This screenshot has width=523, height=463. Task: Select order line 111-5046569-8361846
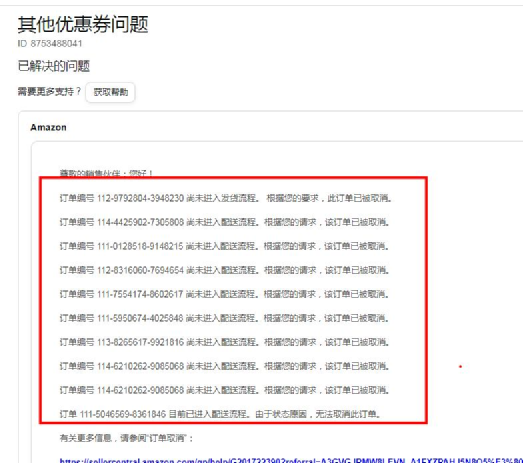click(x=220, y=414)
